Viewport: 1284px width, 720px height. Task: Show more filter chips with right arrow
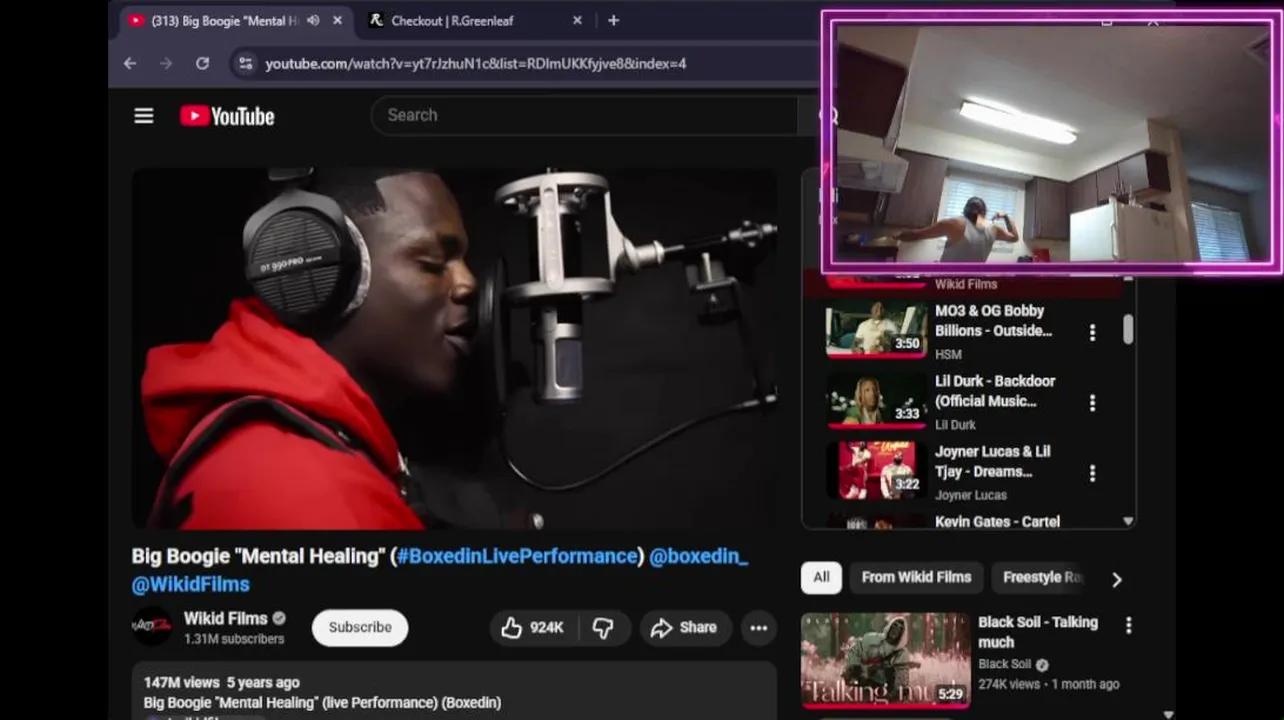click(x=1117, y=579)
